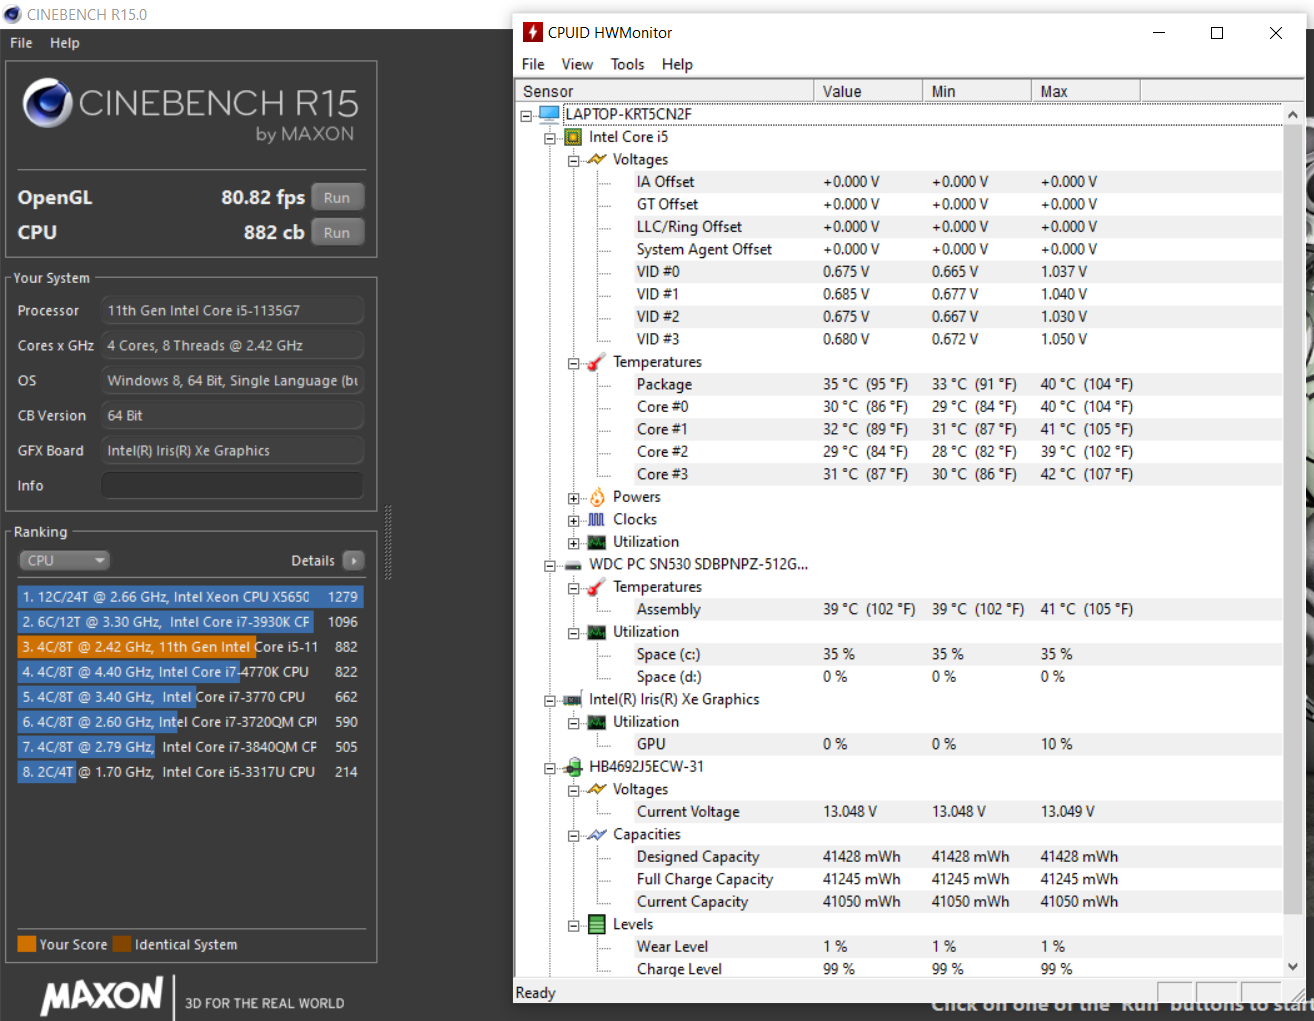Click the LAPTOP-KRT5CN2F computer icon
Screen dimensions: 1314x1021
pos(549,114)
